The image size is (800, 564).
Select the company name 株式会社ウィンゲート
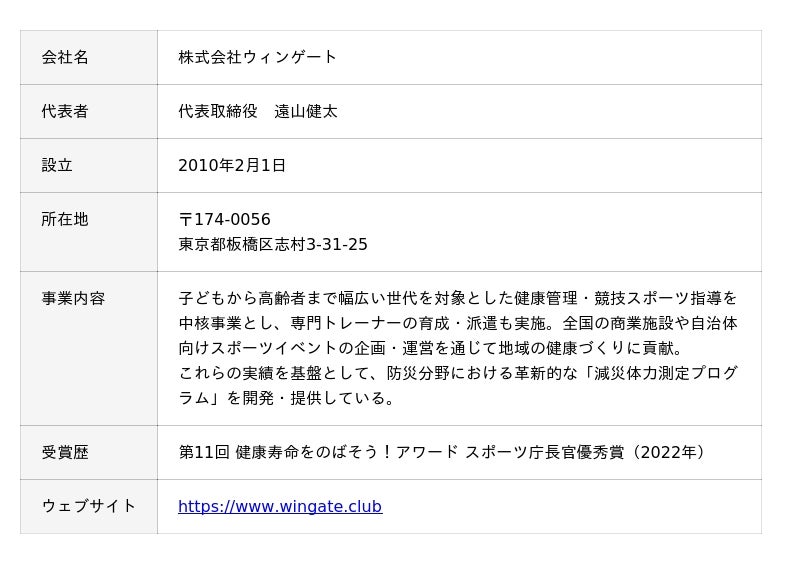pos(258,58)
